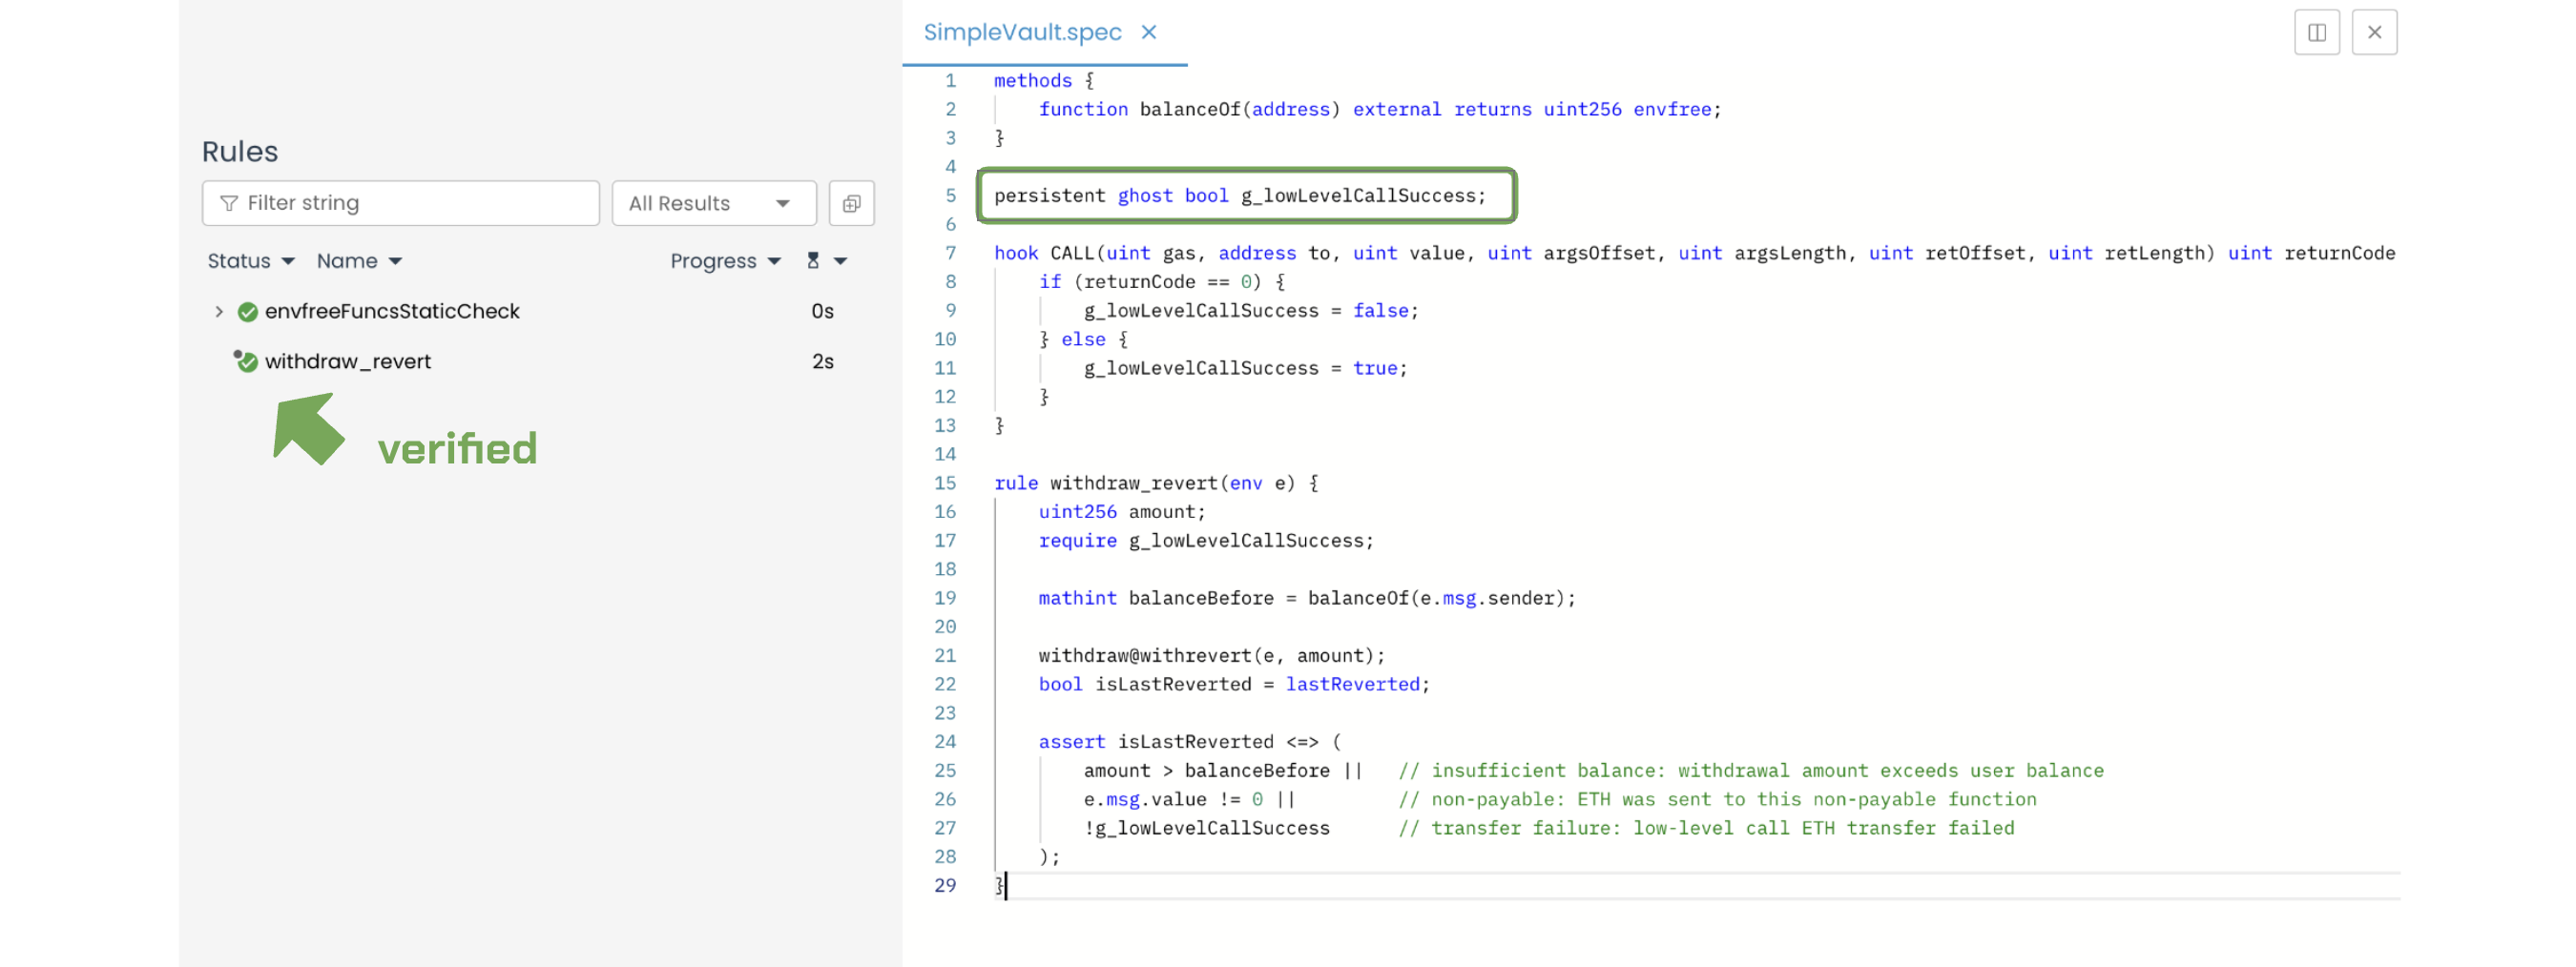Screen dimensions: 2576x967
Task: Click the verified status icon of withdraw_revert
Action: point(246,361)
